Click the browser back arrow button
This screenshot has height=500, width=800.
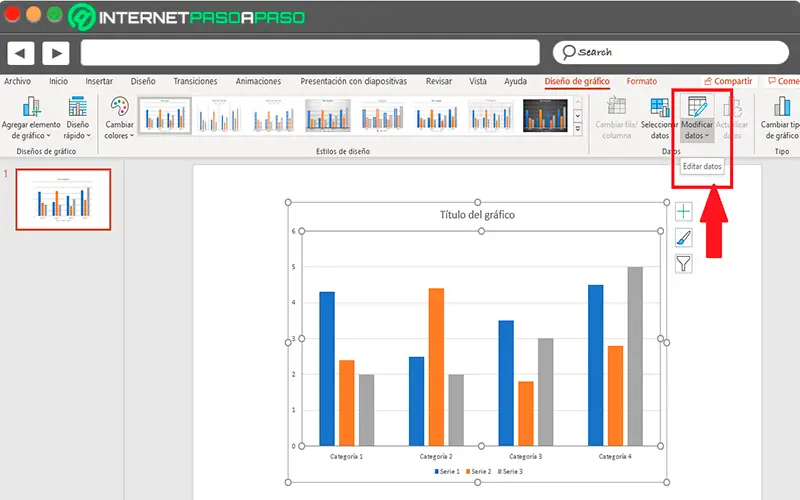20,53
